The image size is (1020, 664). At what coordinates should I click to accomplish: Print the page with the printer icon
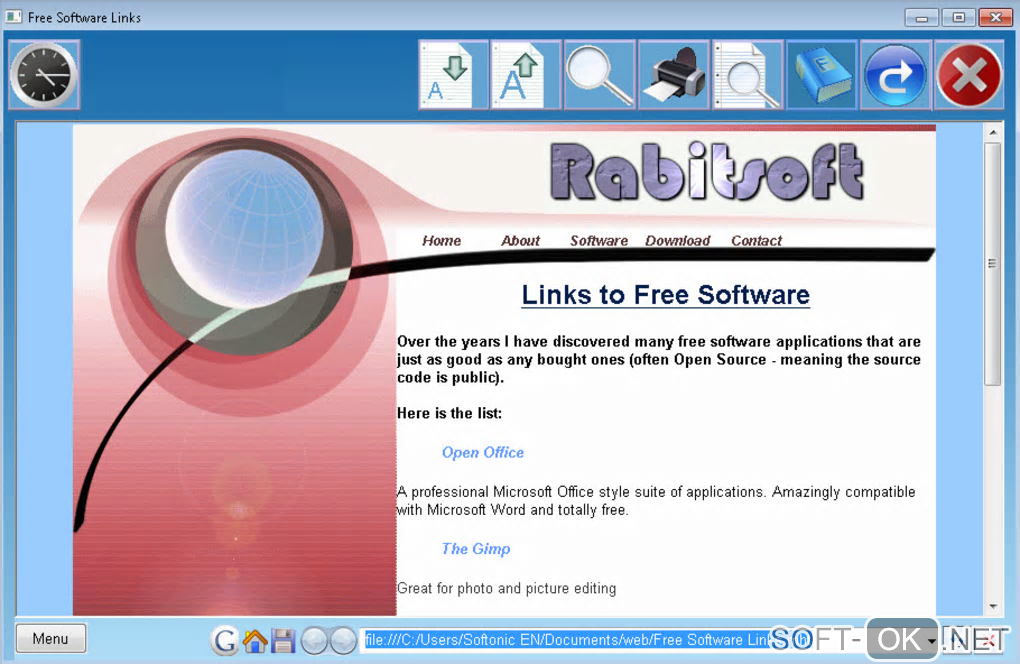tap(673, 75)
